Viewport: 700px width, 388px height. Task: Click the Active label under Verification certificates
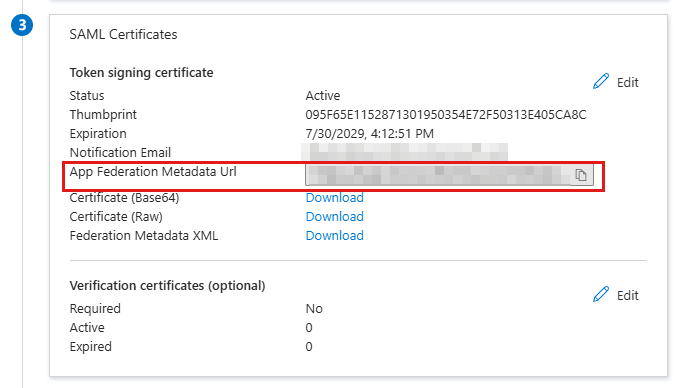(87, 328)
